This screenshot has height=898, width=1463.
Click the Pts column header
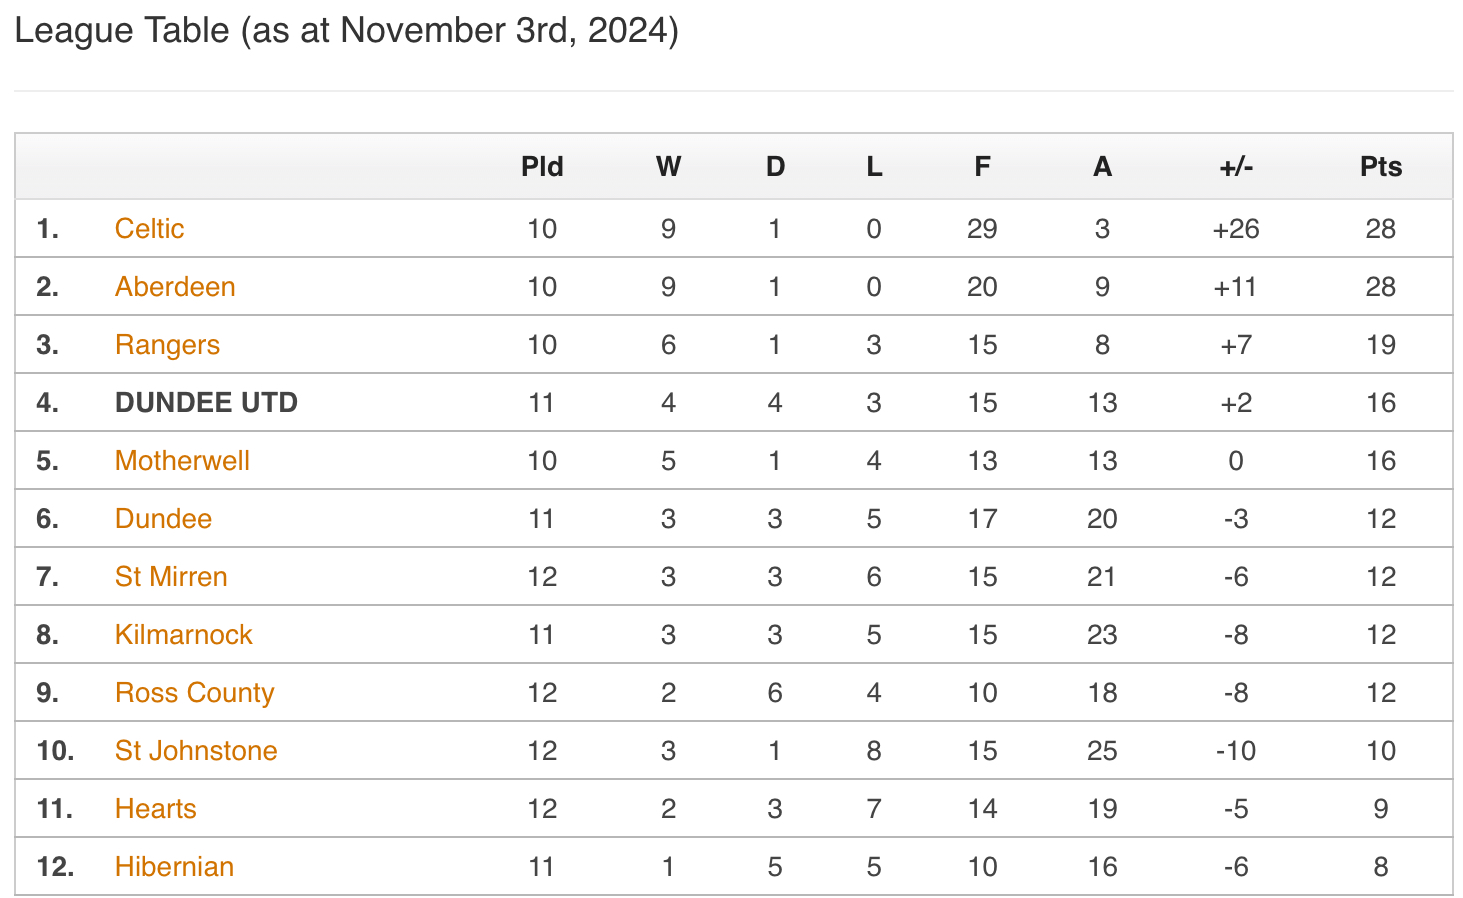pos(1381,167)
